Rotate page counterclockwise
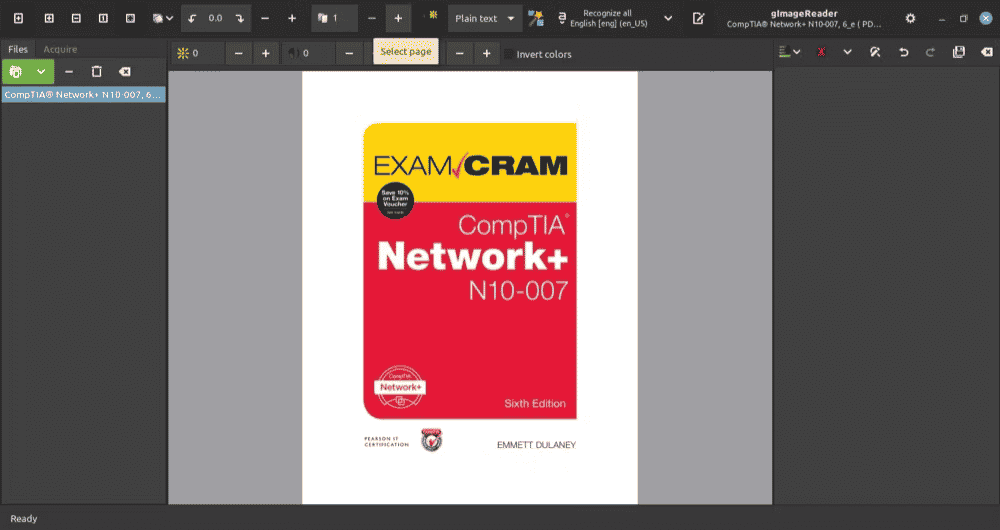 click(192, 18)
